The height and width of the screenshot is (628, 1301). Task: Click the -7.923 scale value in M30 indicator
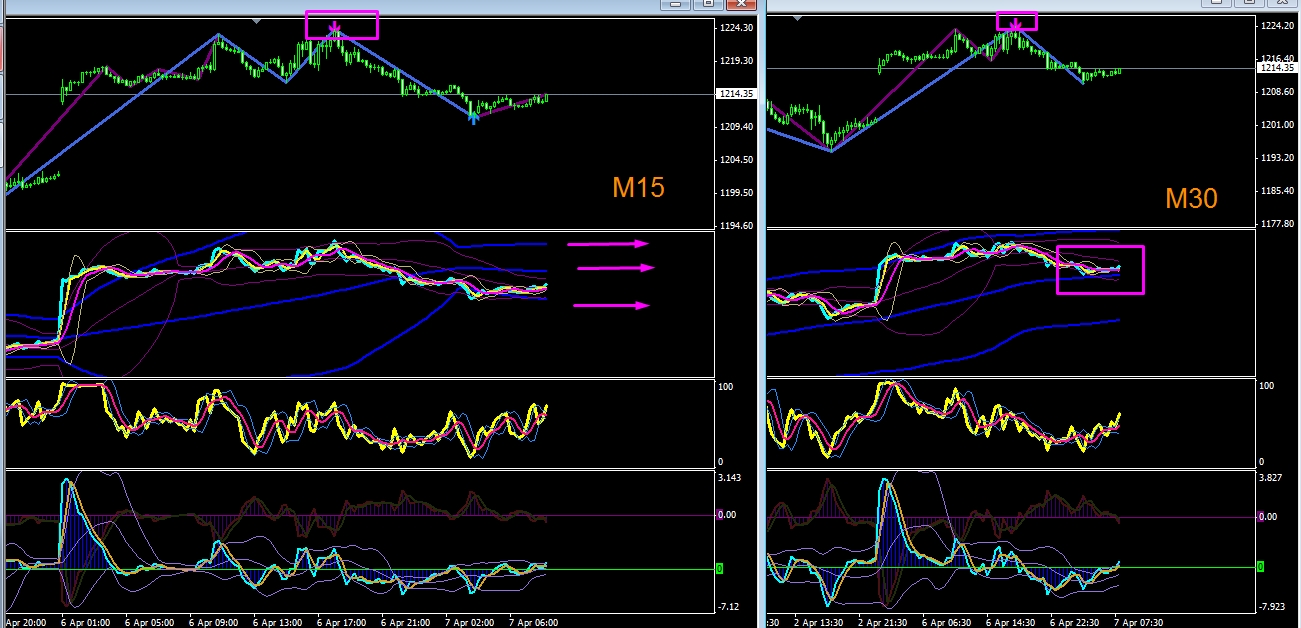click(x=1274, y=606)
